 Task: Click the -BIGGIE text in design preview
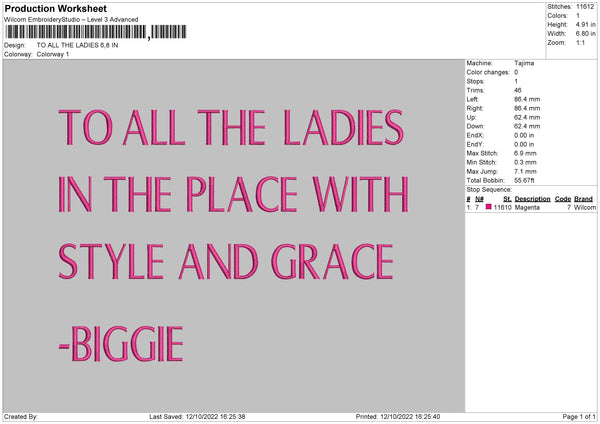point(121,343)
